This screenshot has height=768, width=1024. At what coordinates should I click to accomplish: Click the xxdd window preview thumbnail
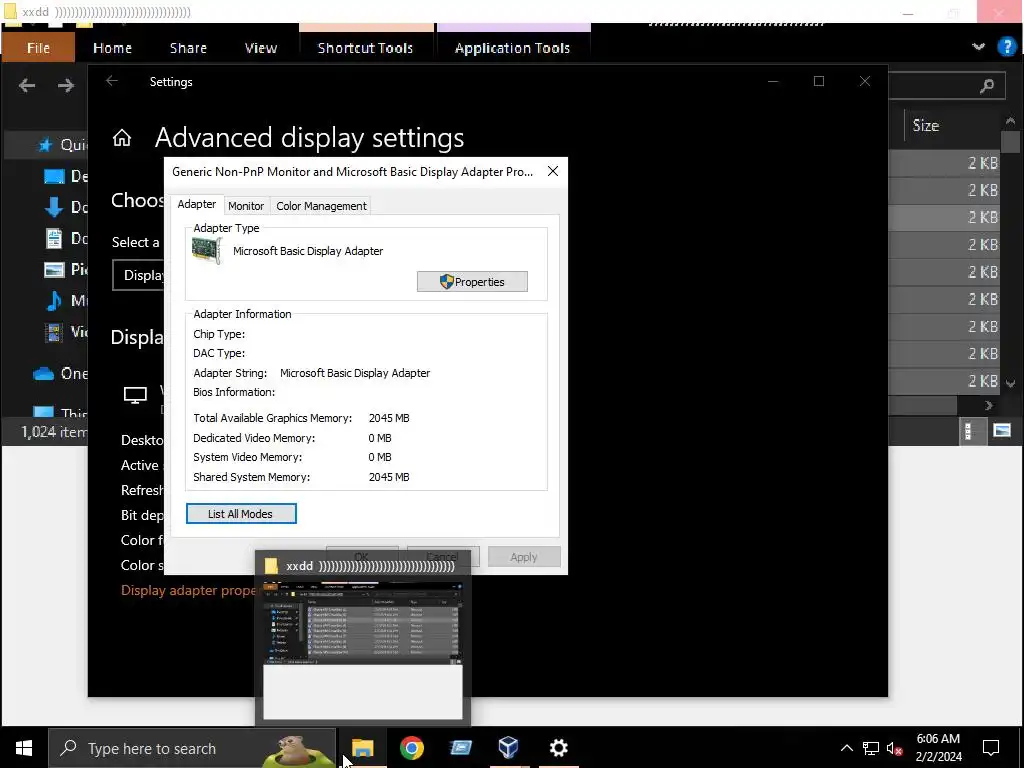362,650
